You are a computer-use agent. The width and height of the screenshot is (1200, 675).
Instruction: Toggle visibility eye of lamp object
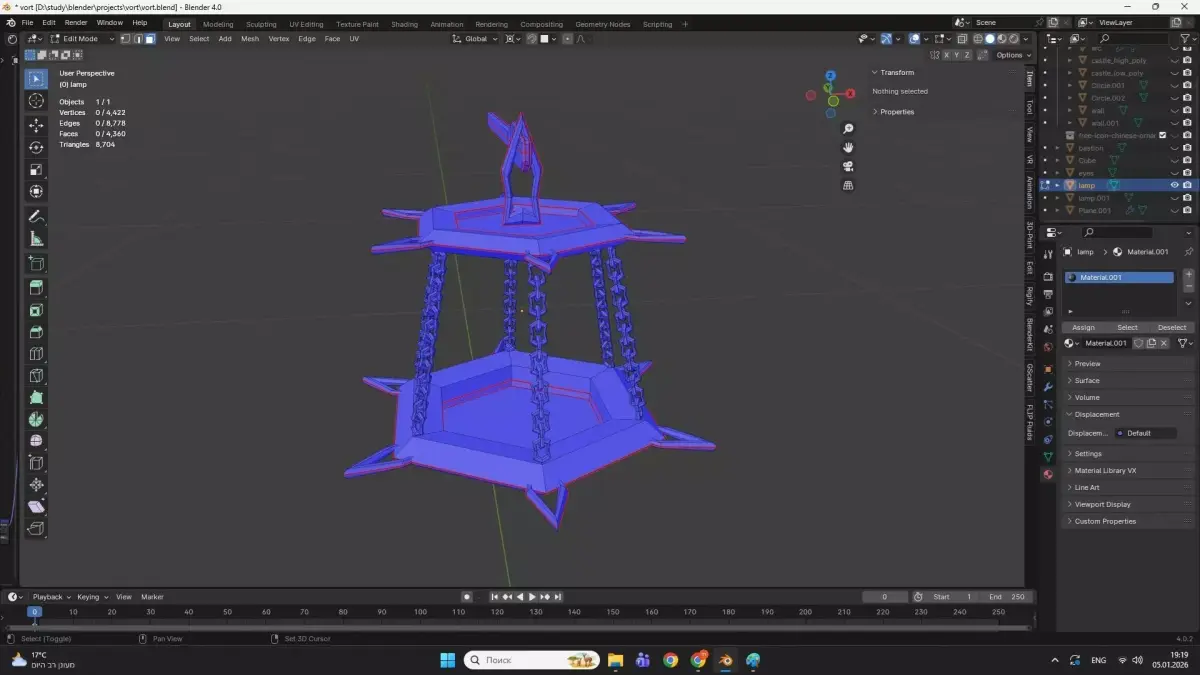(x=1174, y=185)
